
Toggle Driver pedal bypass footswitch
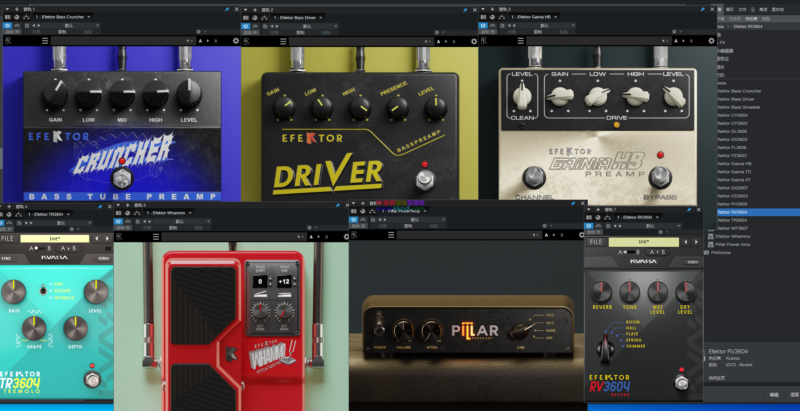pyautogui.click(x=424, y=181)
